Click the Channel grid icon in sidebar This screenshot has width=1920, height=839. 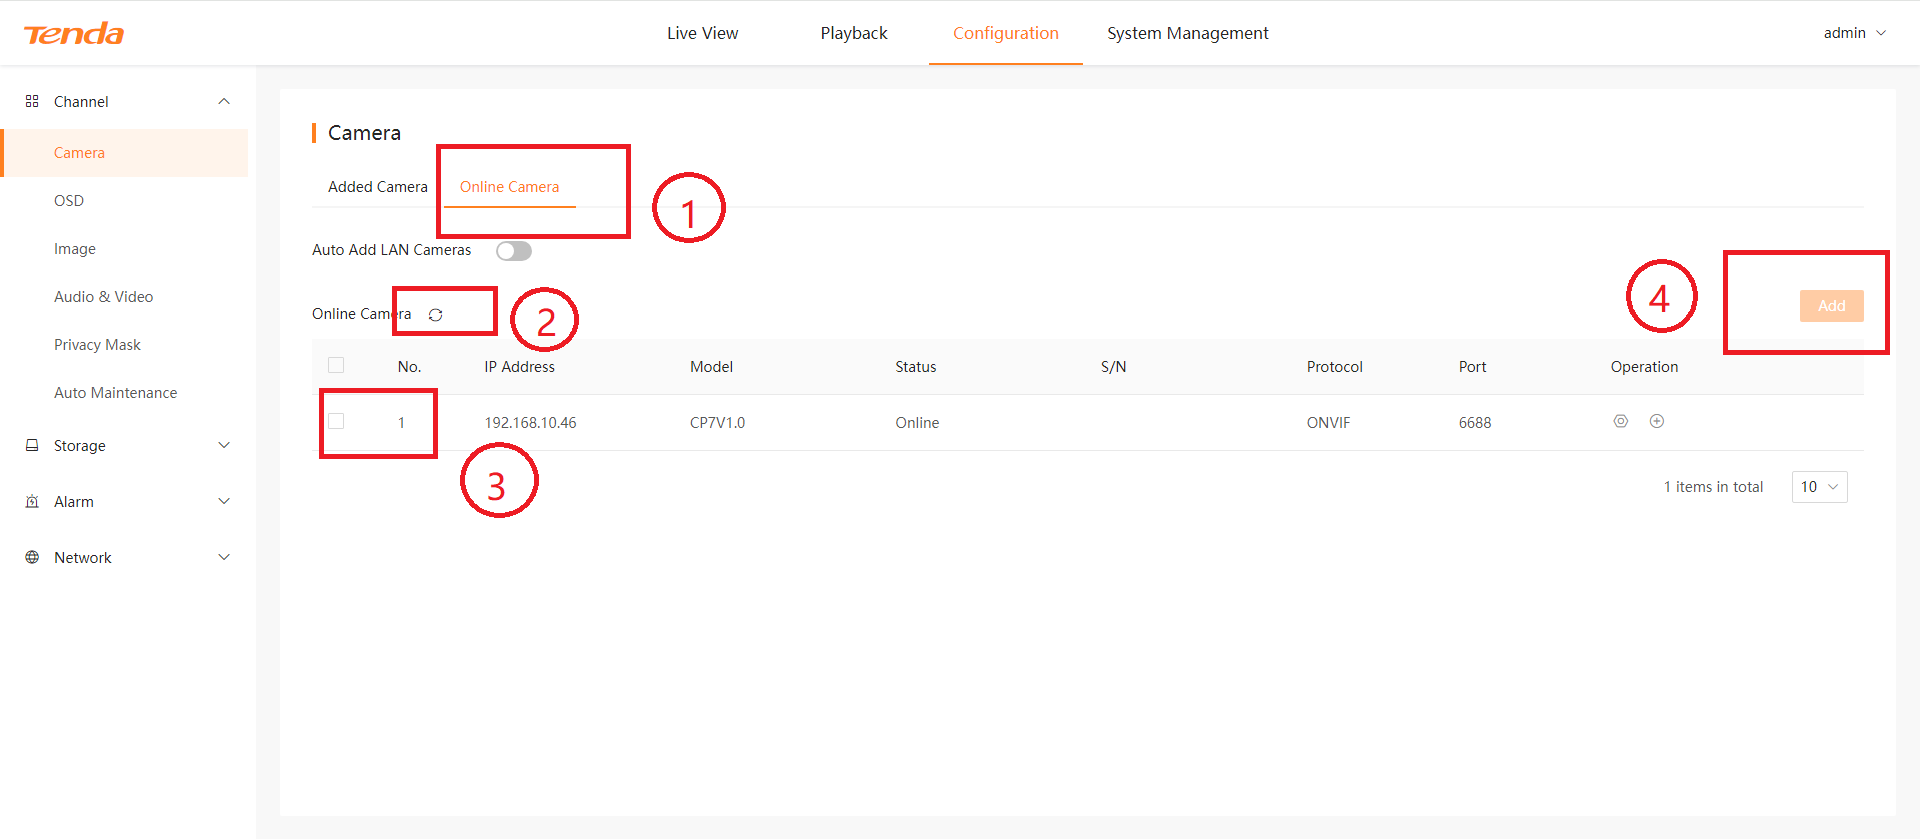32,101
